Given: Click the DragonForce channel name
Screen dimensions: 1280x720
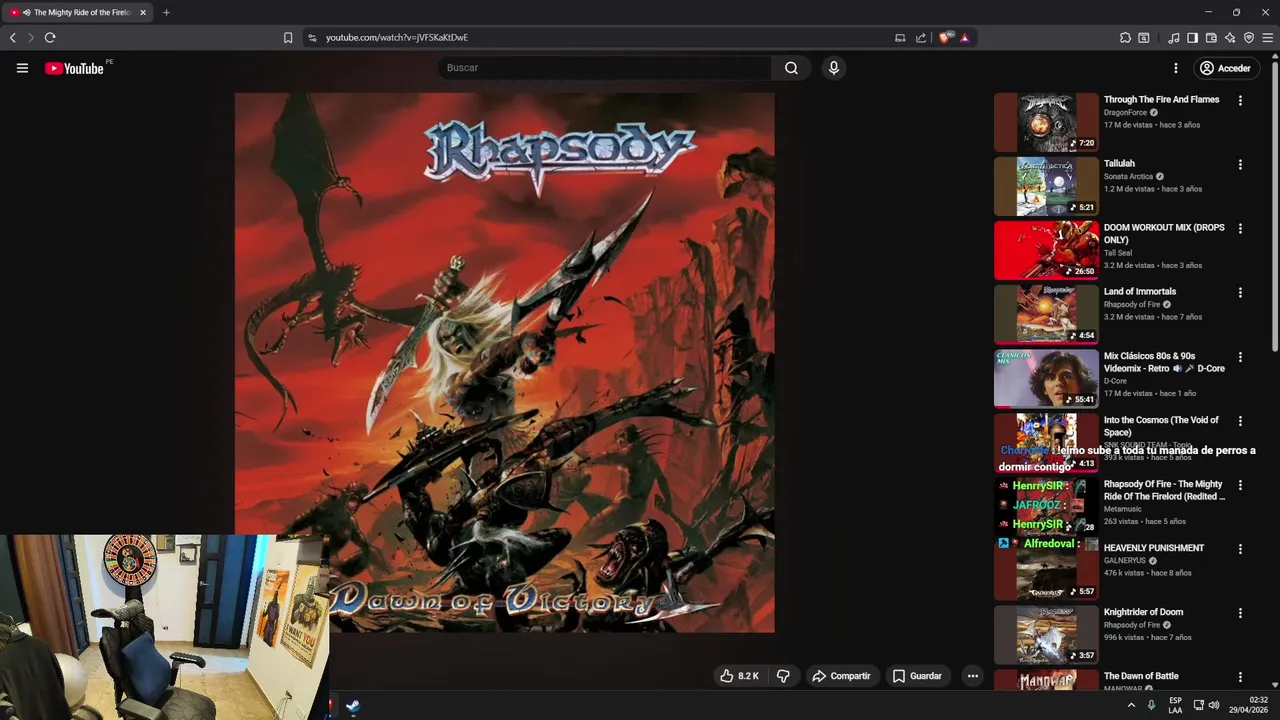Looking at the screenshot, I should pos(1125,112).
